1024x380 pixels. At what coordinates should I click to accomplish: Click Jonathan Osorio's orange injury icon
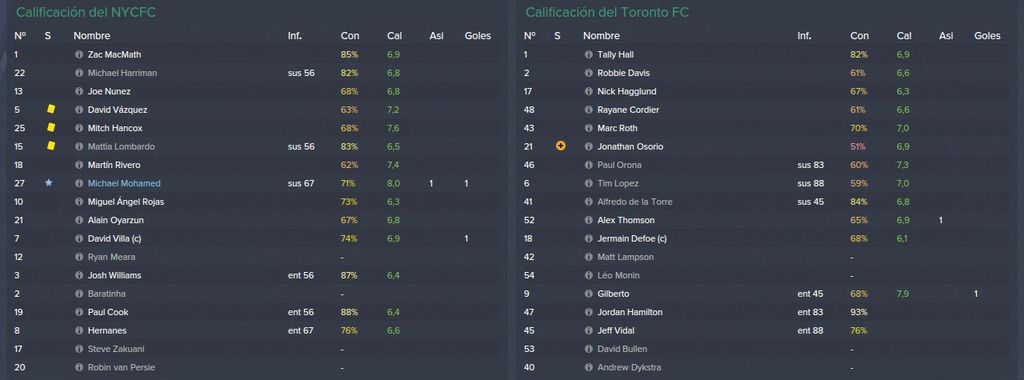point(560,146)
